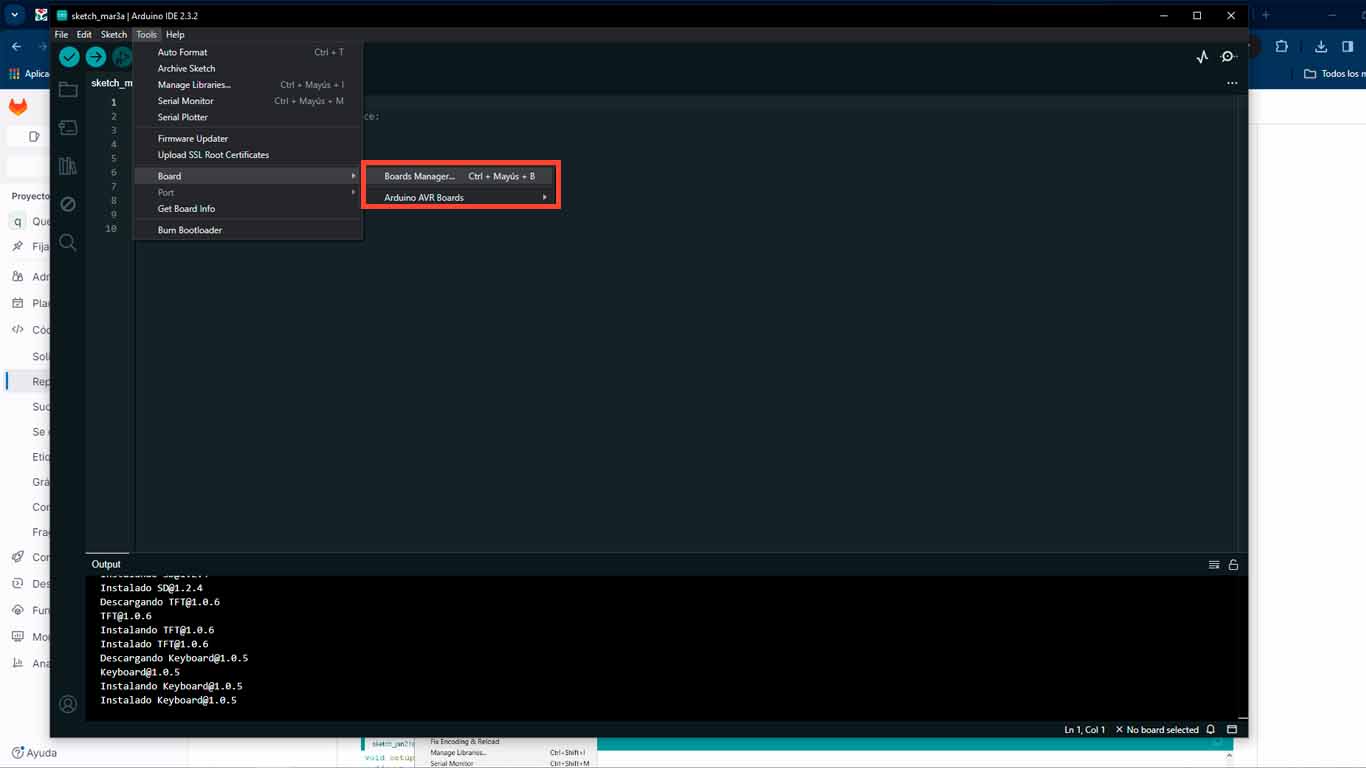The height and width of the screenshot is (768, 1366).
Task: Click output line Descargando TFT@1.0.6
Action: coord(160,602)
